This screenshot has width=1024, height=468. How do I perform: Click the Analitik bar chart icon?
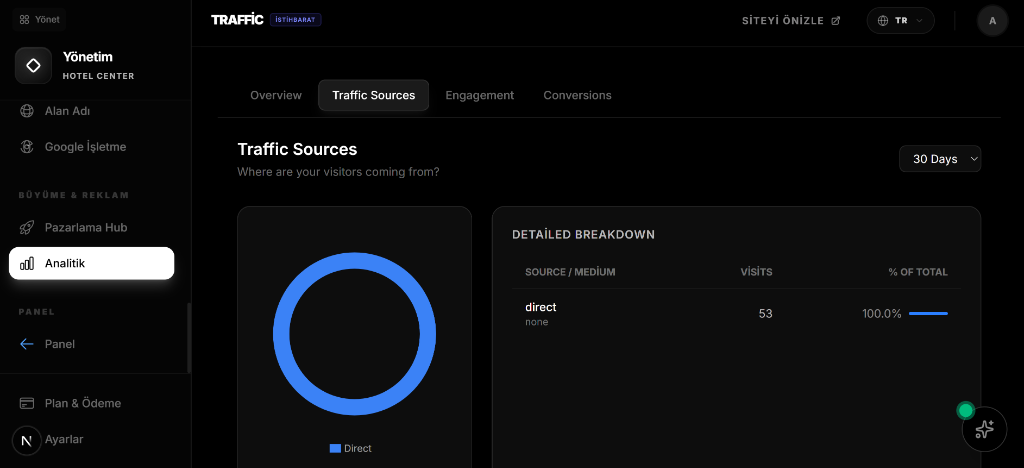(x=27, y=263)
